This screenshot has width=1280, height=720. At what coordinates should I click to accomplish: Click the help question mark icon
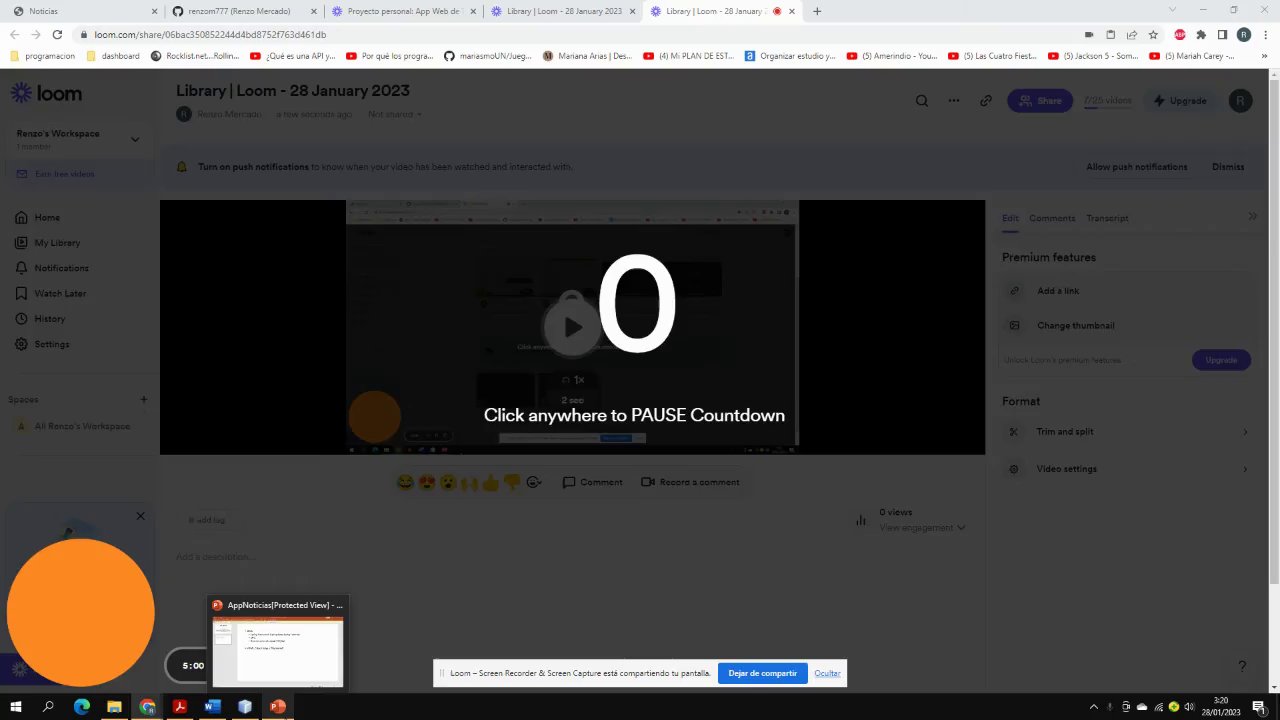[1242, 666]
